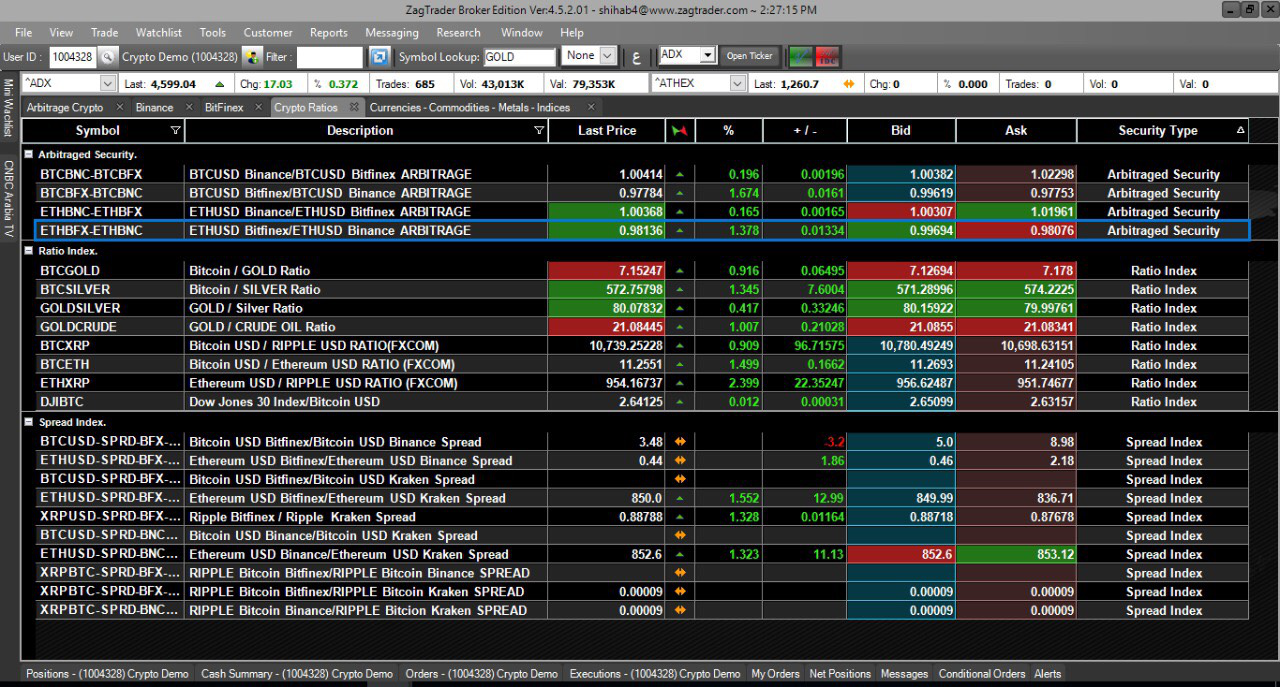Viewport: 1280px width, 687px height.
Task: Click the green chart icon in toolbar
Action: point(800,56)
